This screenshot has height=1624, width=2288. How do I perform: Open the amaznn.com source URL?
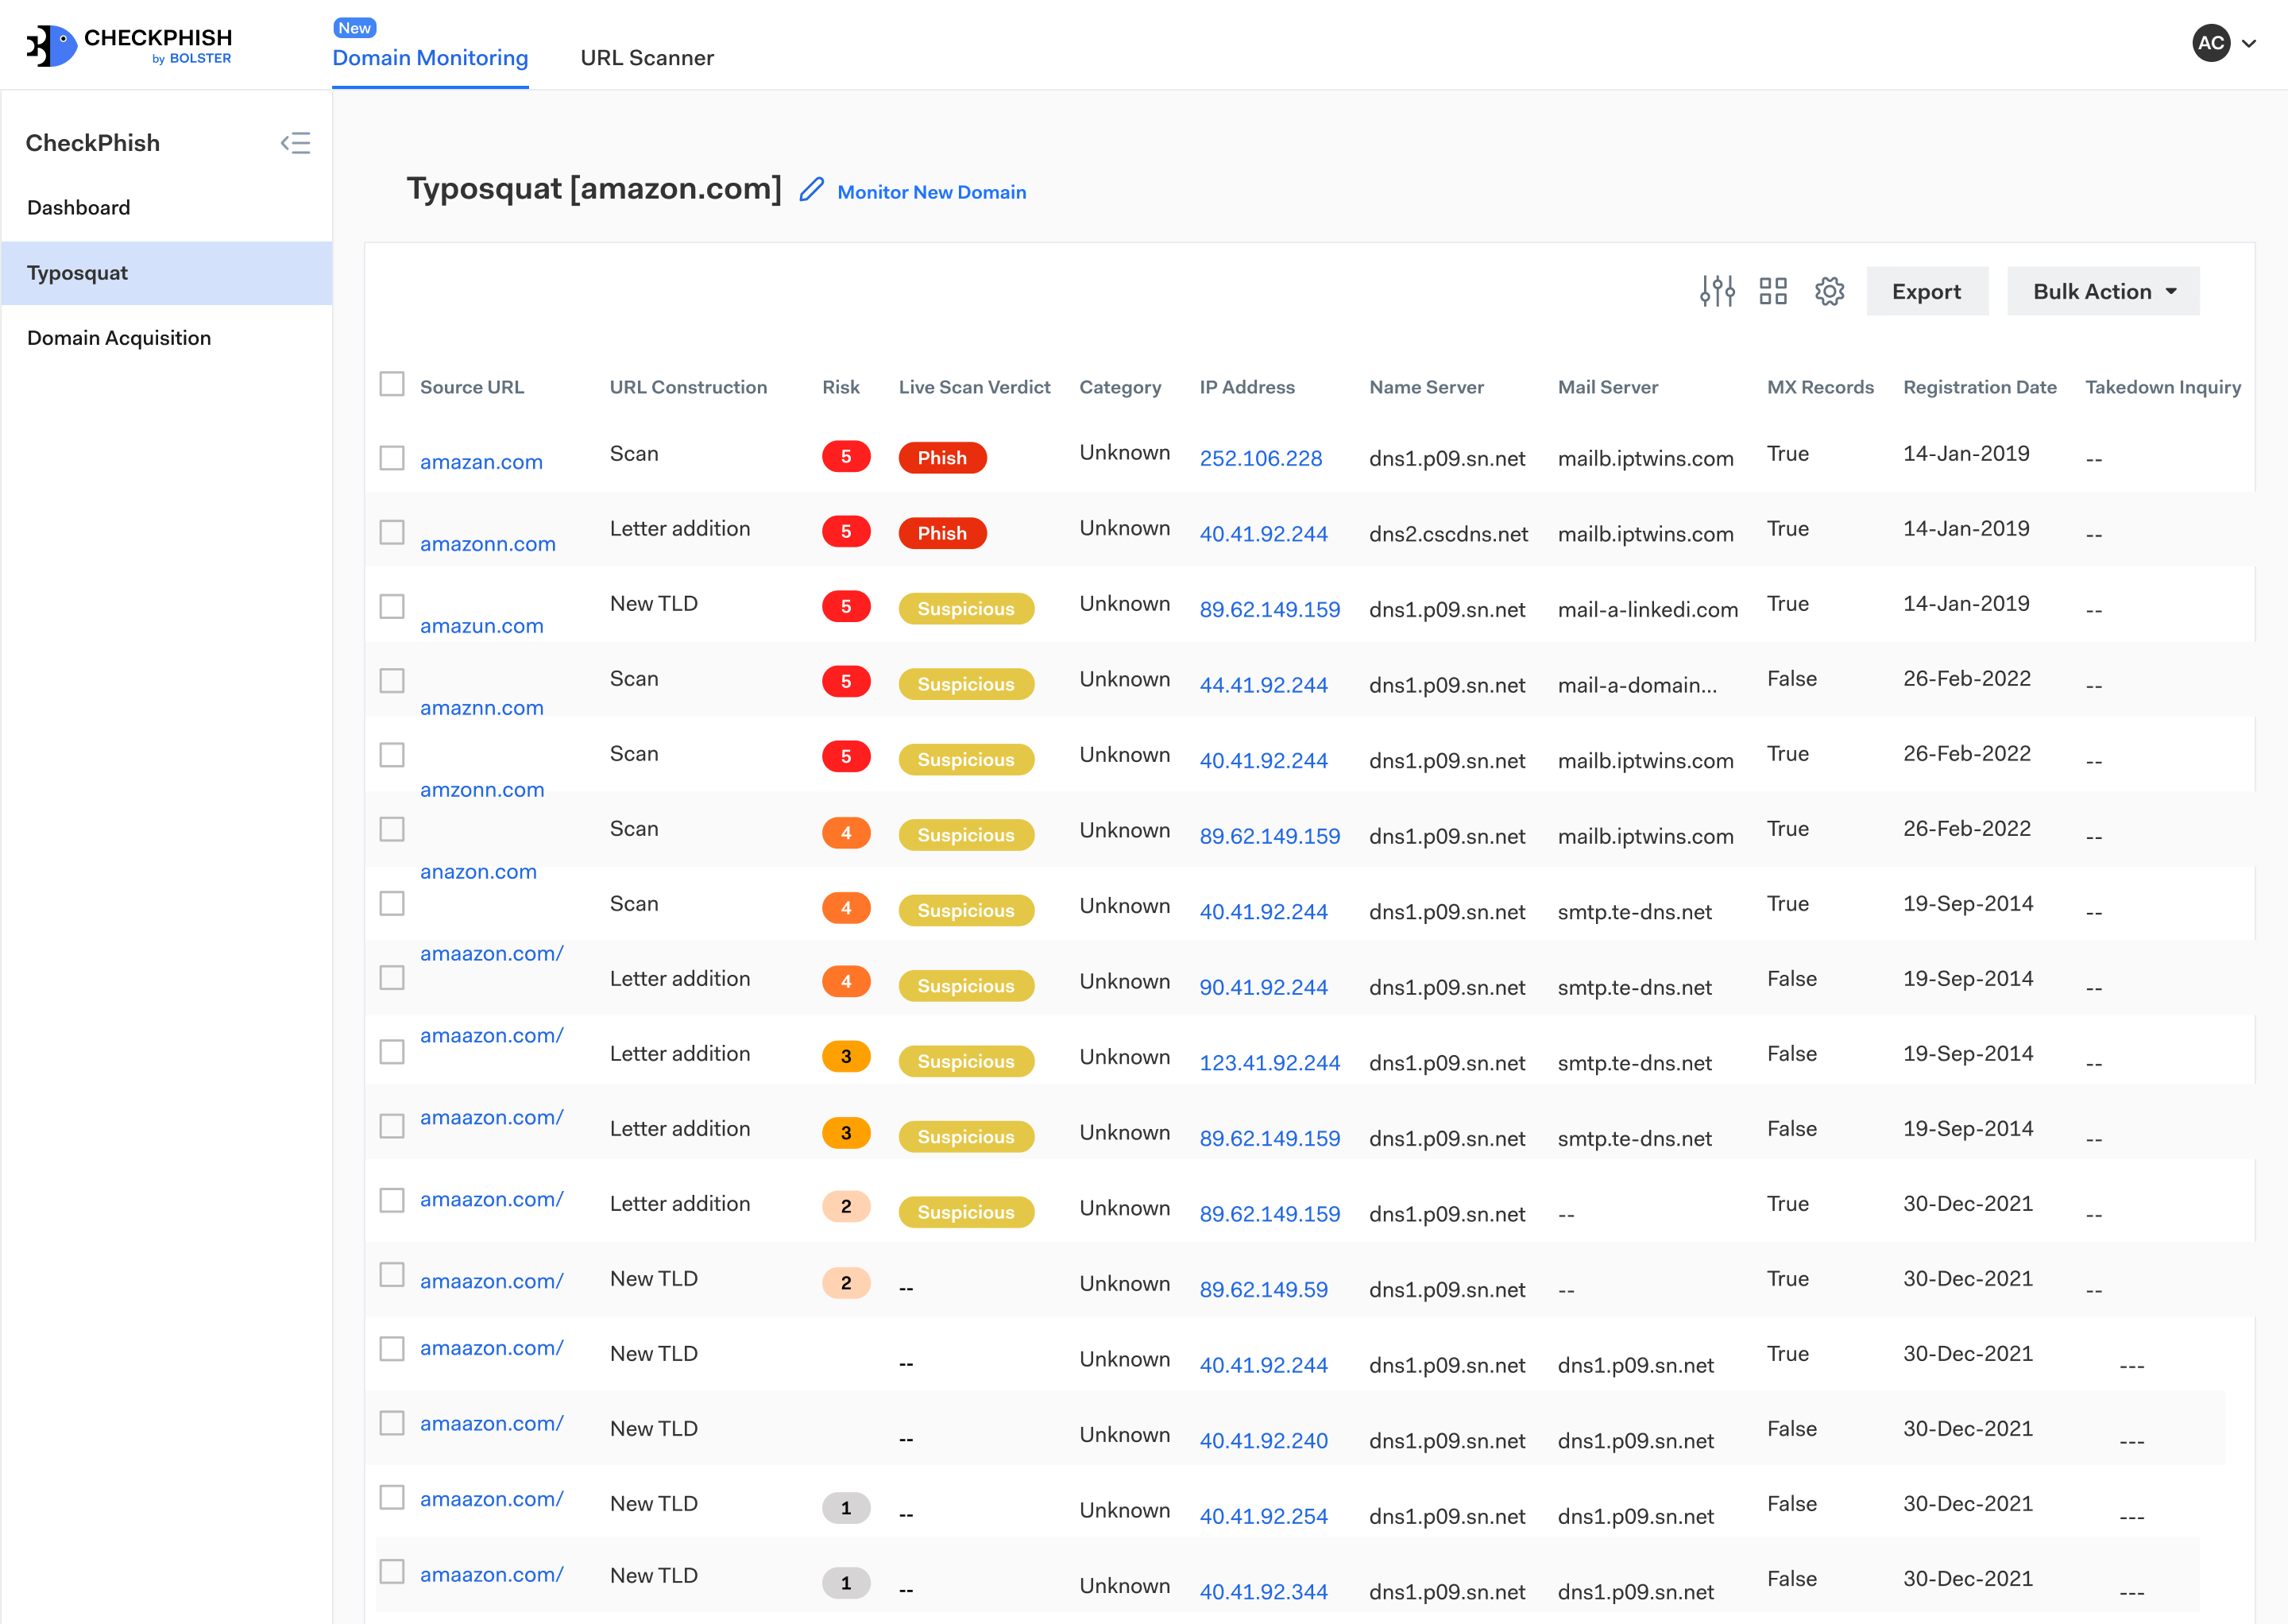click(482, 708)
